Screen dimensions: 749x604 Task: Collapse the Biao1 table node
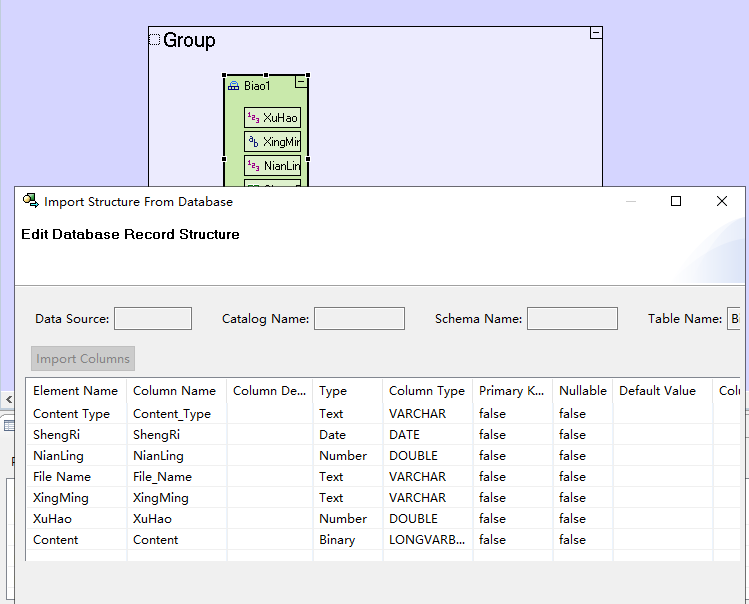coord(300,82)
